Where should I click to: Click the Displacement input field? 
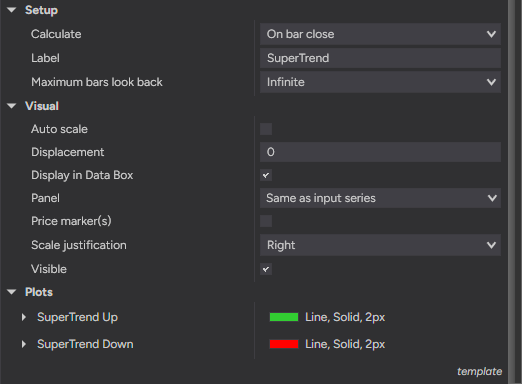[380, 152]
